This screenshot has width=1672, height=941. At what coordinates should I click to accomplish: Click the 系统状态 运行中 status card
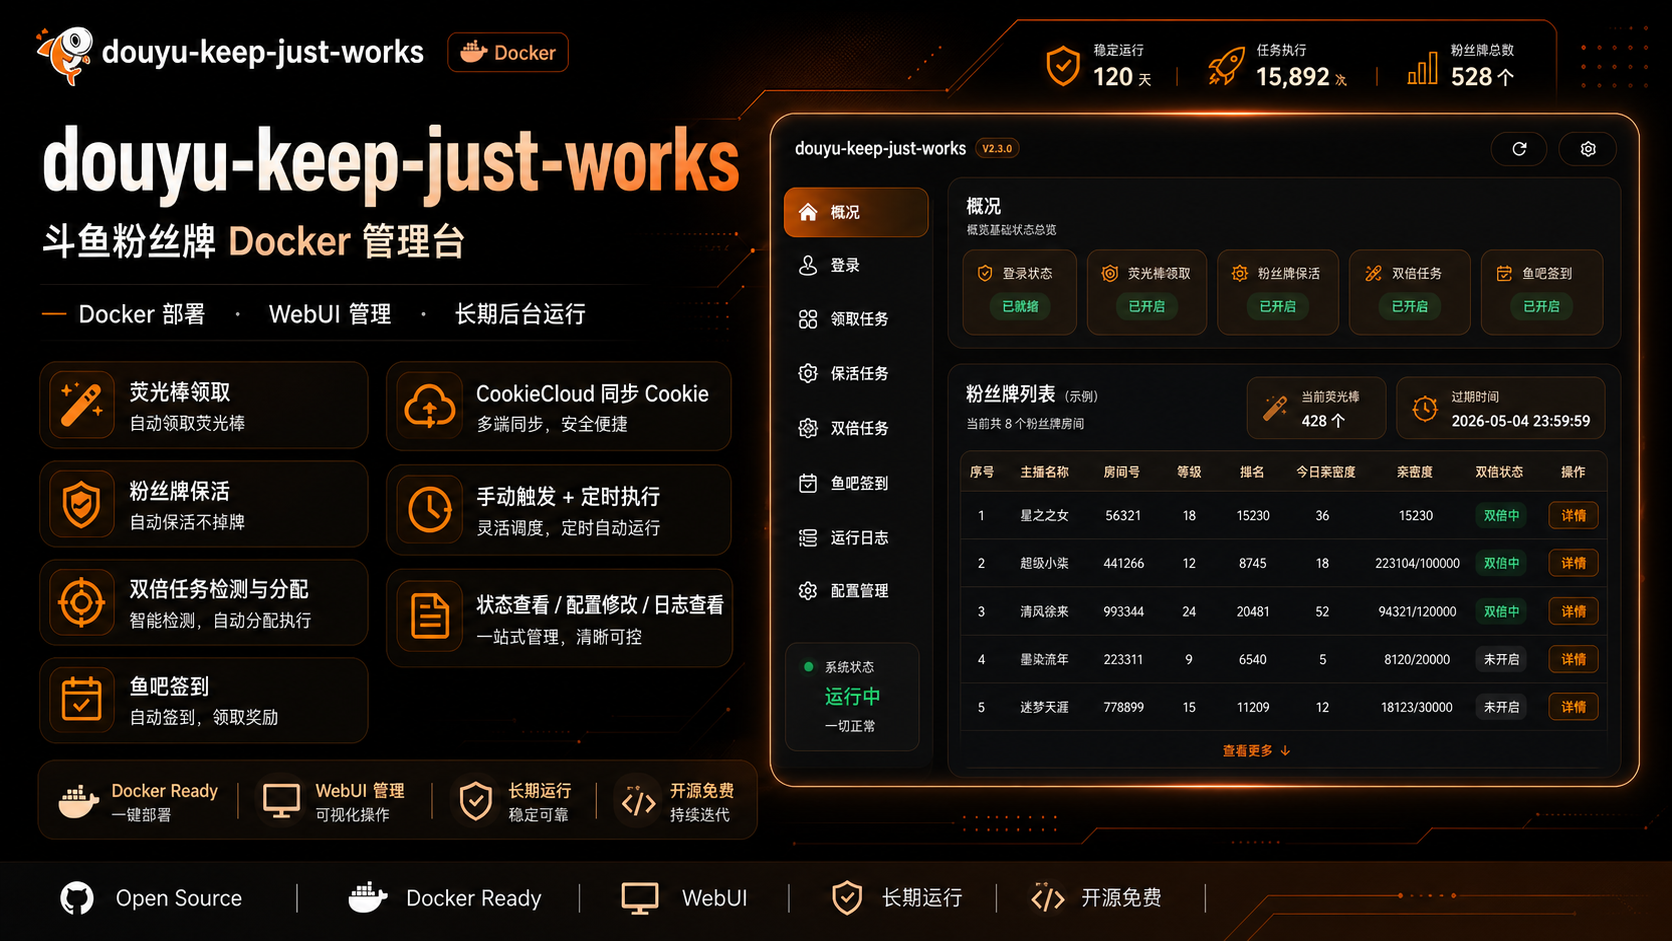point(852,696)
